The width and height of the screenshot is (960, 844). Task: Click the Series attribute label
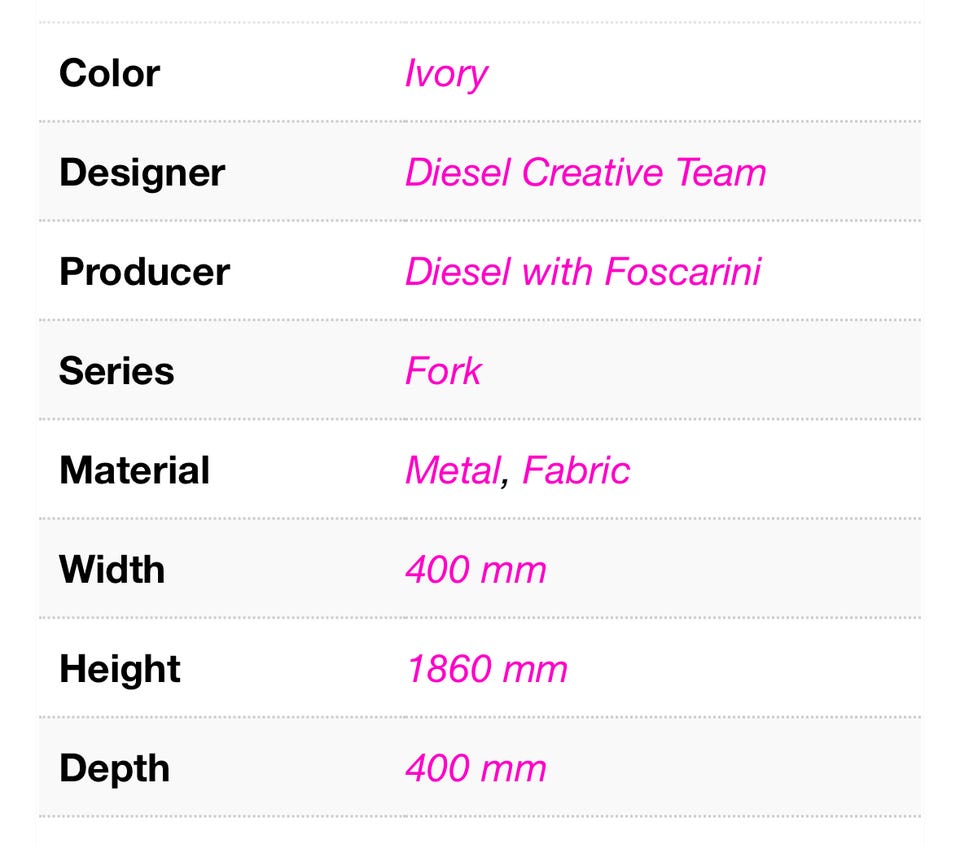coord(116,371)
